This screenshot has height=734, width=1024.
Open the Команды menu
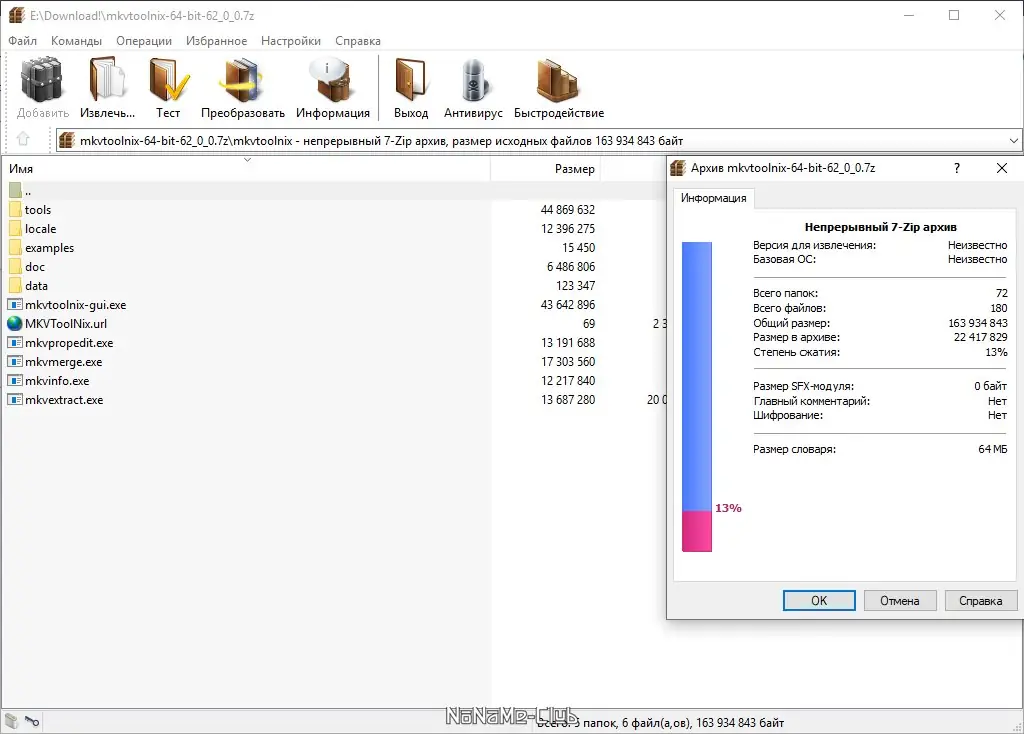tap(76, 40)
